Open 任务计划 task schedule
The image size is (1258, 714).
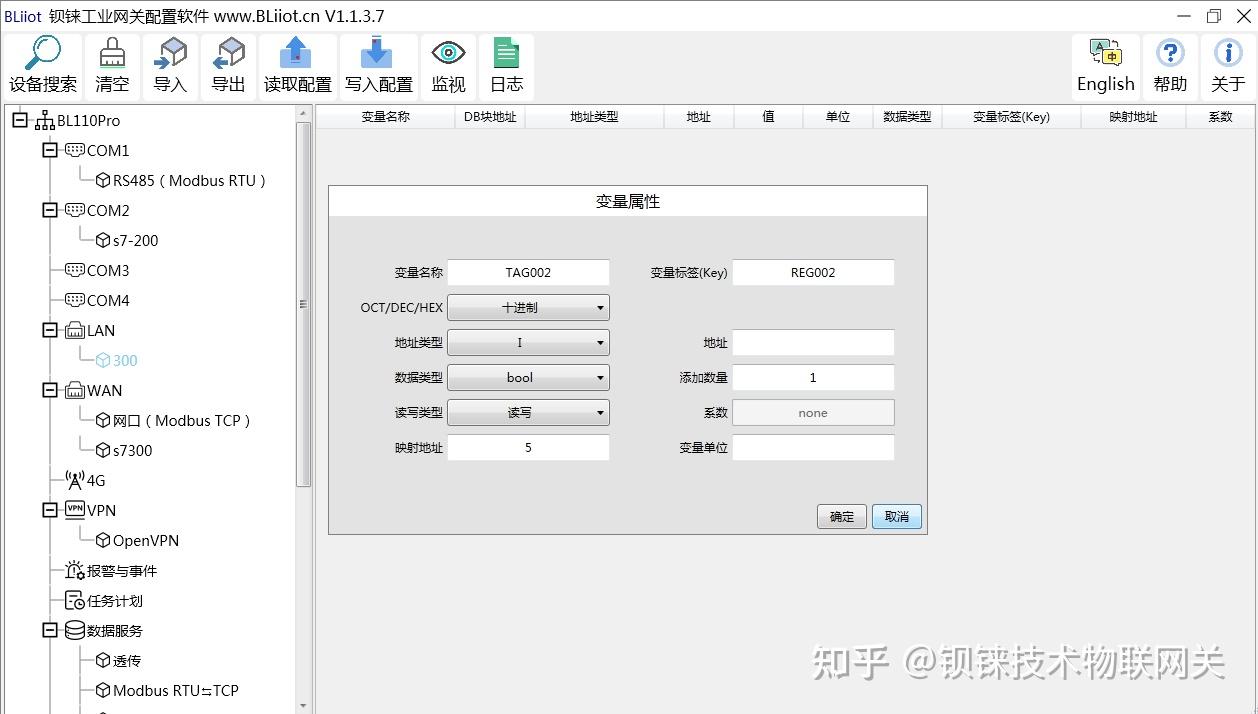tap(115, 601)
